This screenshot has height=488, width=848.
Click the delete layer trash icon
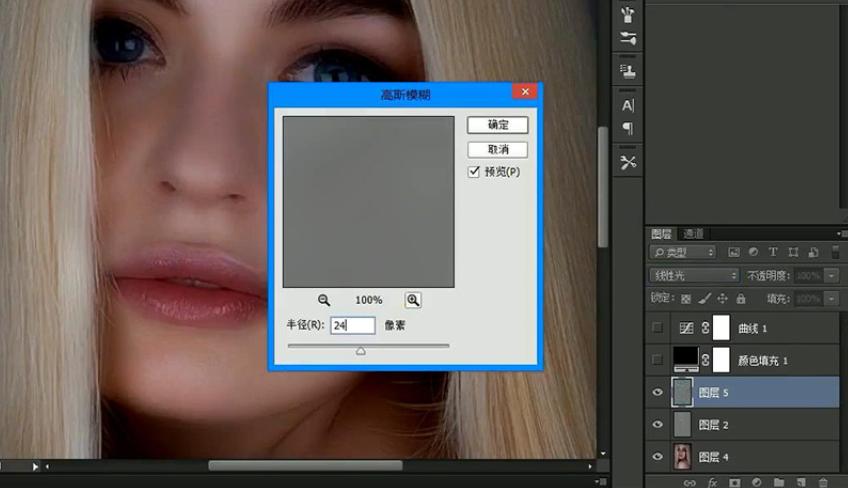[823, 482]
